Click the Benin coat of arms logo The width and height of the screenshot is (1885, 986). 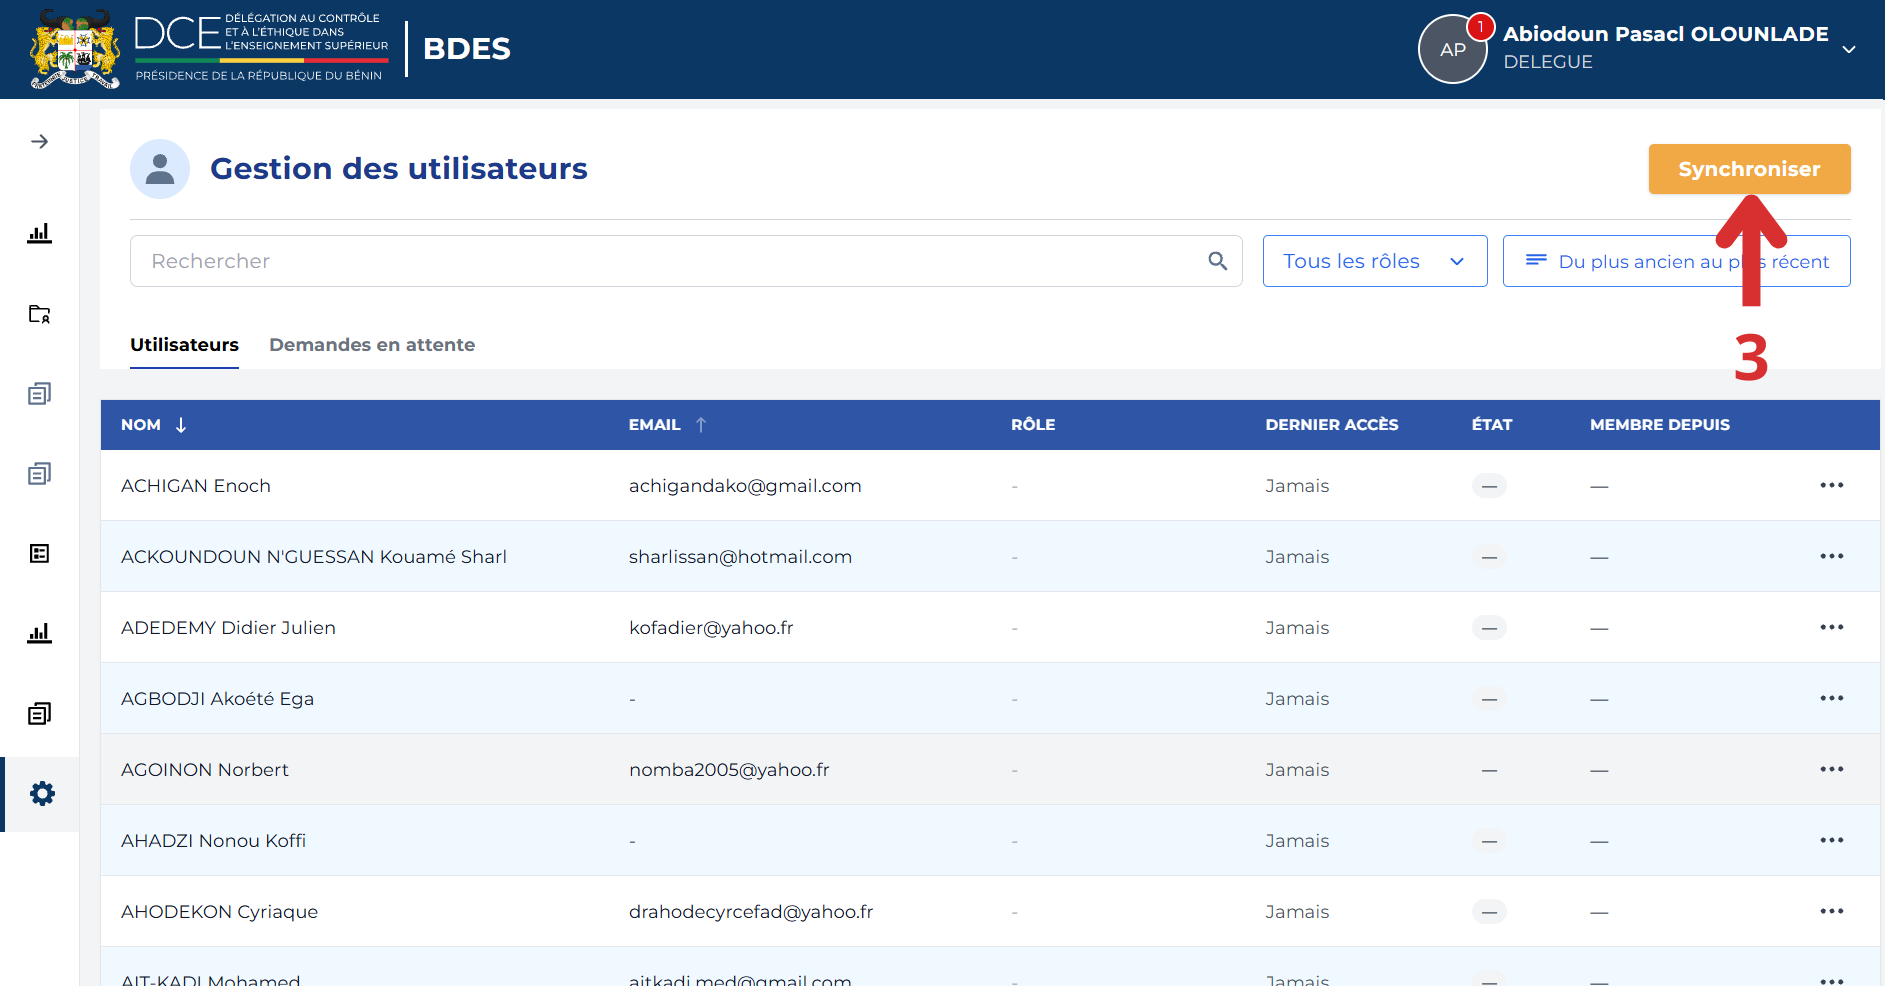point(75,50)
